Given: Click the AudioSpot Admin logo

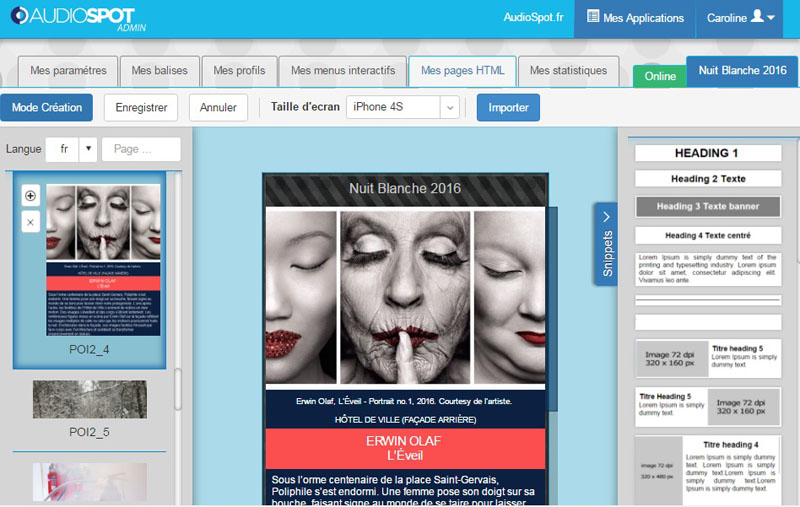Looking at the screenshot, I should click(78, 18).
